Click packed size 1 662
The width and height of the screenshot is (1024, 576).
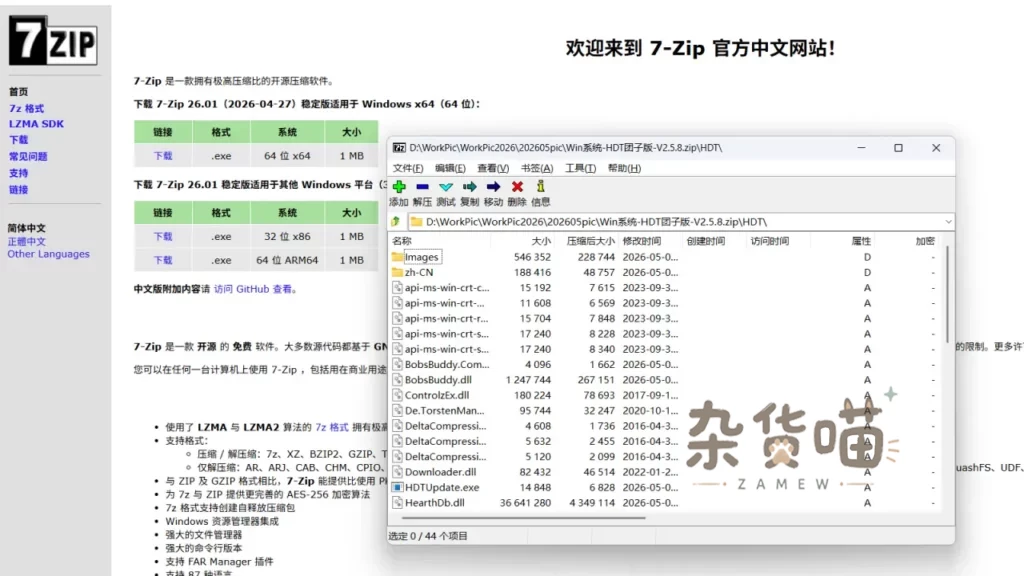[x=601, y=364]
